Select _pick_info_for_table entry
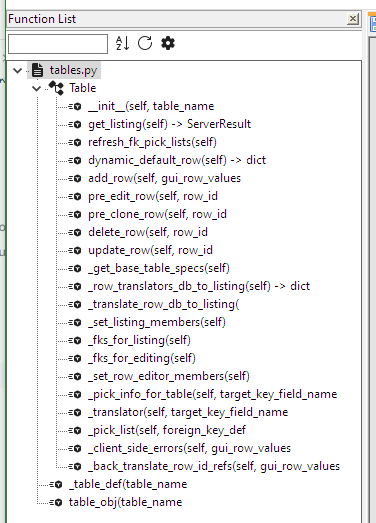Screen dimensions: 376x523 [213, 395]
